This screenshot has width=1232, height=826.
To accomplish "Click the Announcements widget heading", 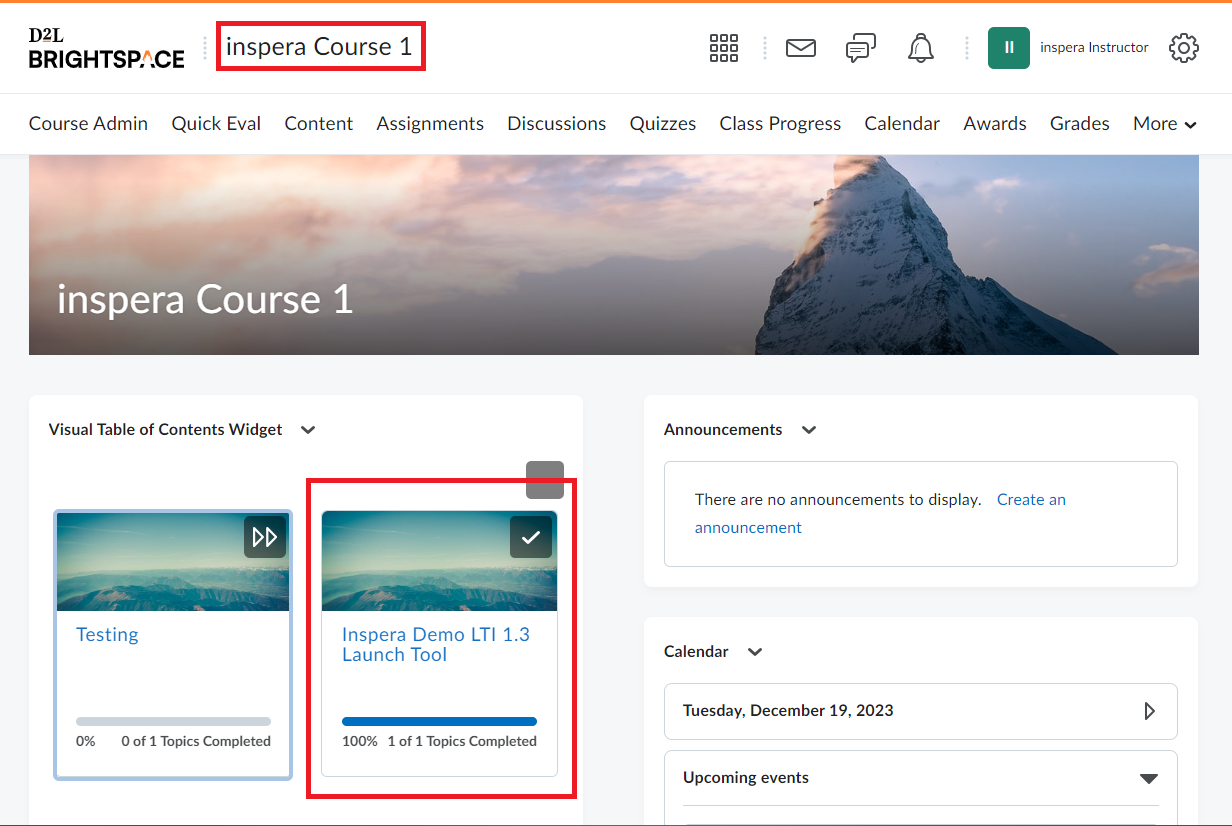I will pyautogui.click(x=723, y=430).
